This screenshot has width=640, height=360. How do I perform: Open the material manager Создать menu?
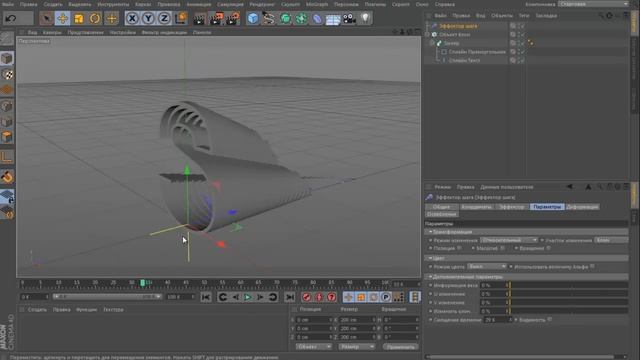tap(37, 310)
